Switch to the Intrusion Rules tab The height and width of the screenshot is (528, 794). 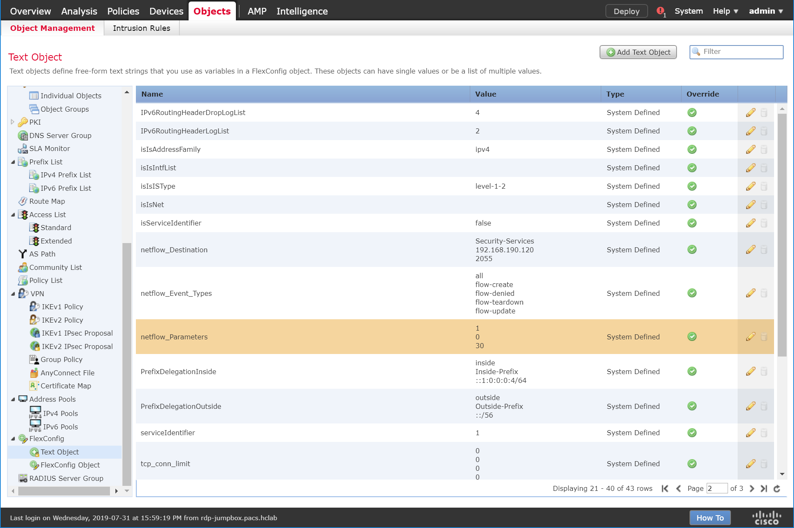point(141,28)
